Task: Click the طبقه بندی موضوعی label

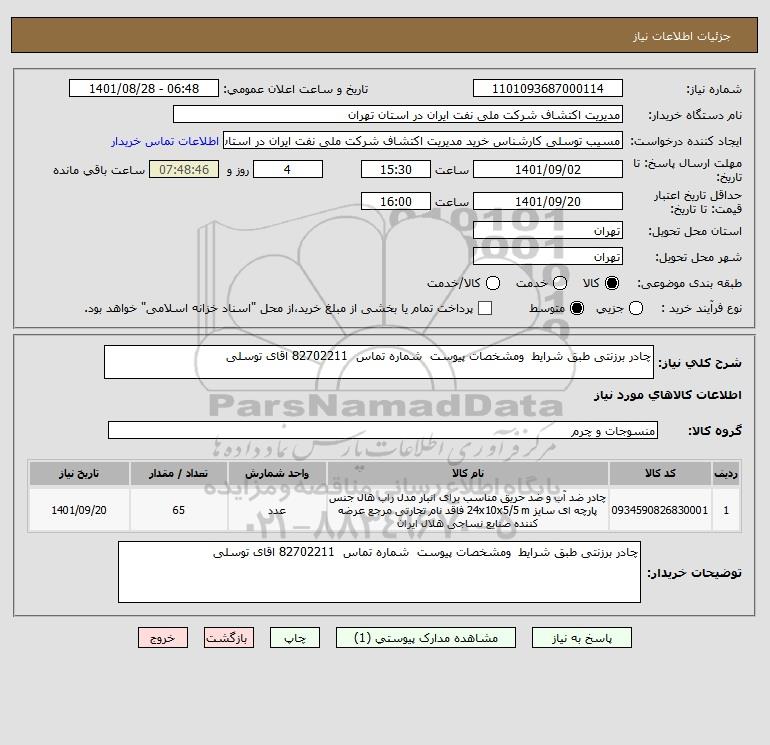Action: click(x=689, y=283)
